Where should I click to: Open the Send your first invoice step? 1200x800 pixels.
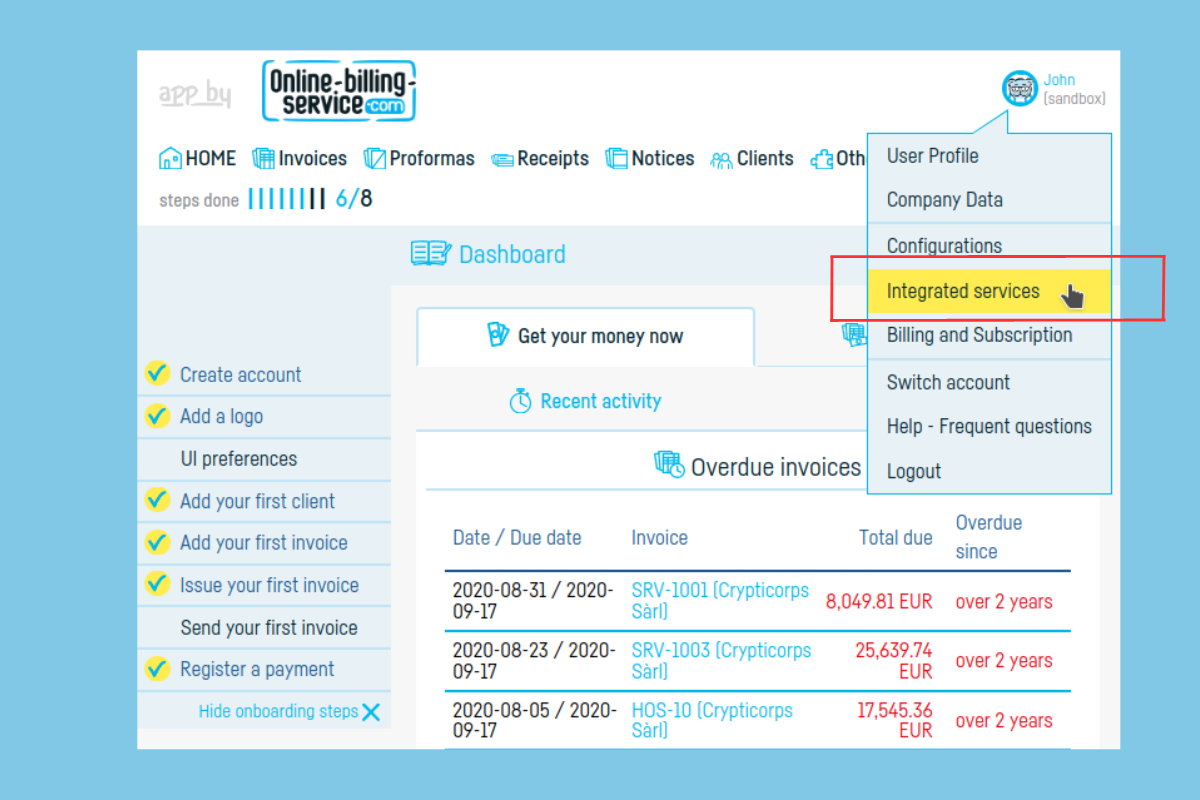pos(268,628)
